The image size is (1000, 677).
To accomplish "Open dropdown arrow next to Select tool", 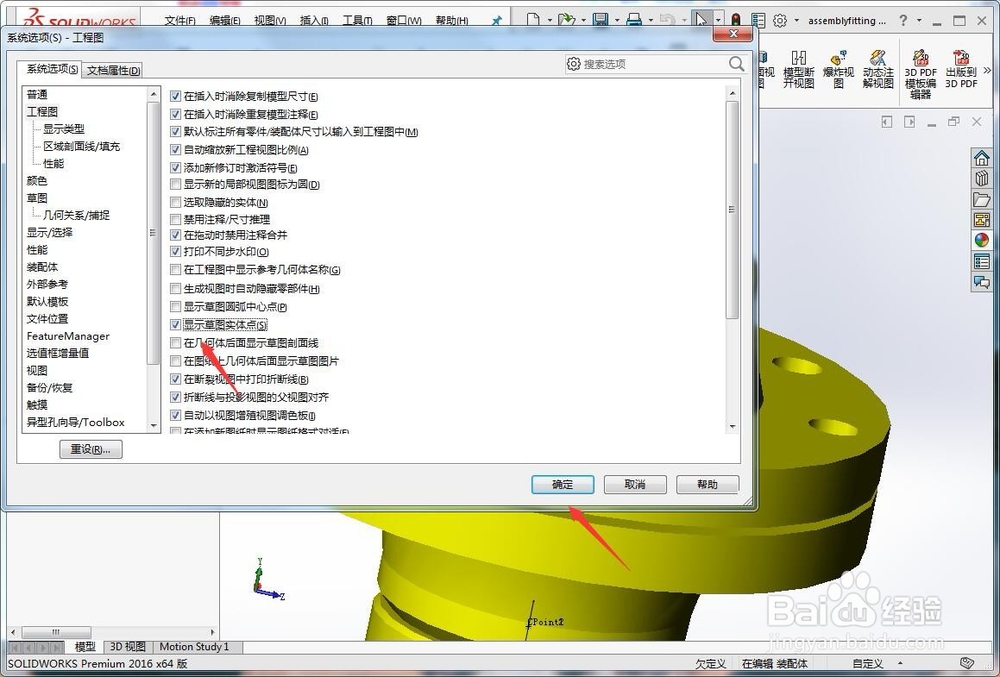I will coord(718,20).
